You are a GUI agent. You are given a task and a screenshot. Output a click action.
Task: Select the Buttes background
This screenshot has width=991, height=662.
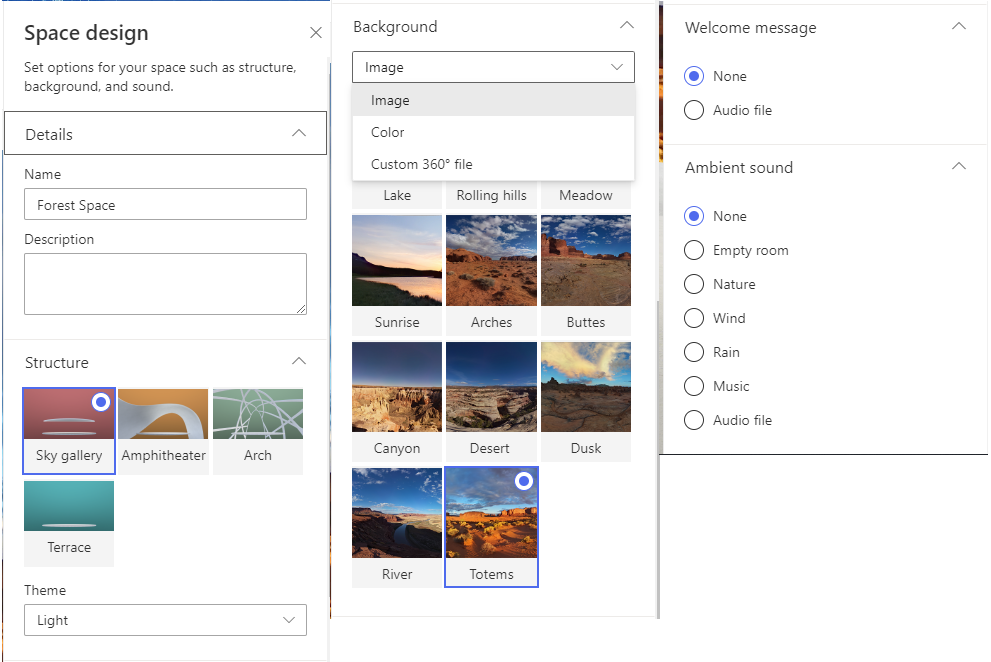[x=585, y=260]
